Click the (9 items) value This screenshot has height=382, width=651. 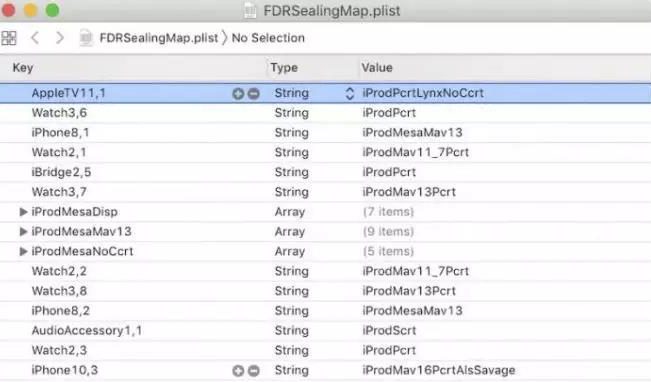coord(388,232)
